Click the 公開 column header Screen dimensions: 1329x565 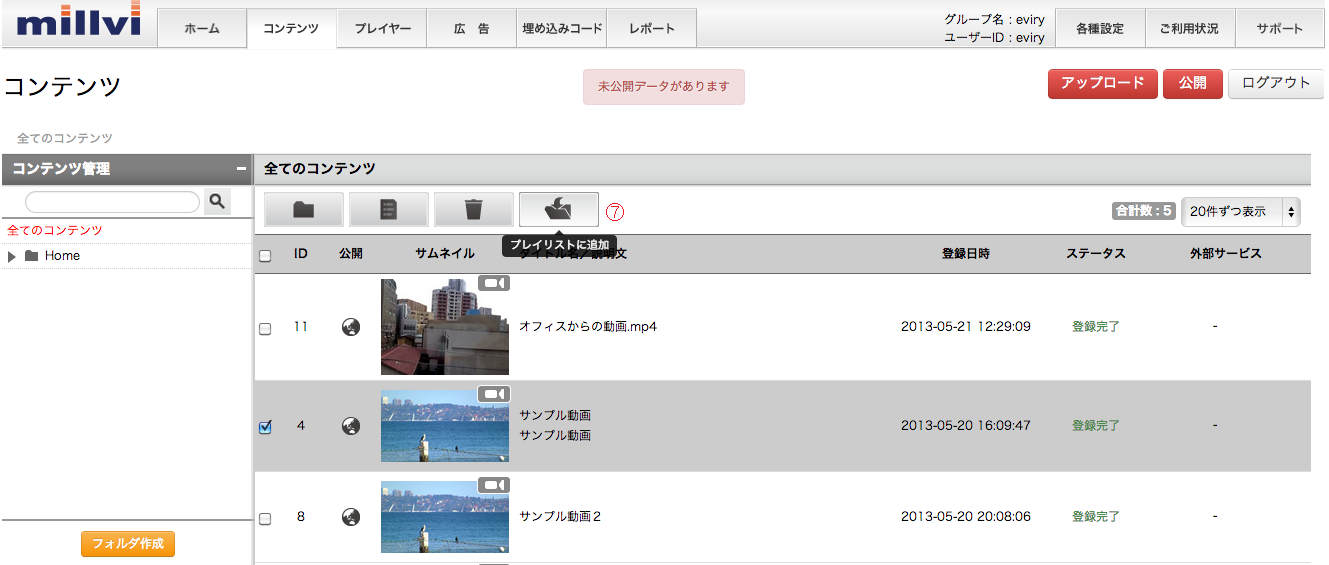pyautogui.click(x=351, y=254)
